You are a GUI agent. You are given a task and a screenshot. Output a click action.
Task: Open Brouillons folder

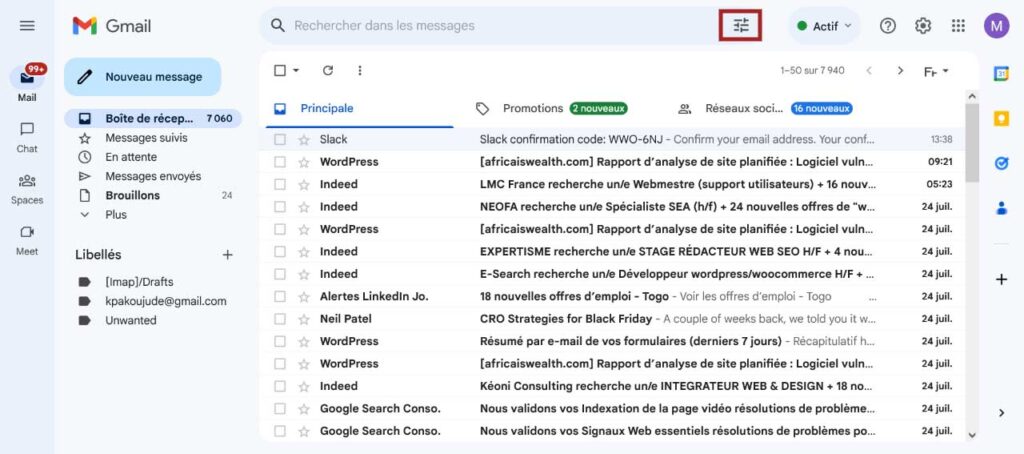pos(153,195)
